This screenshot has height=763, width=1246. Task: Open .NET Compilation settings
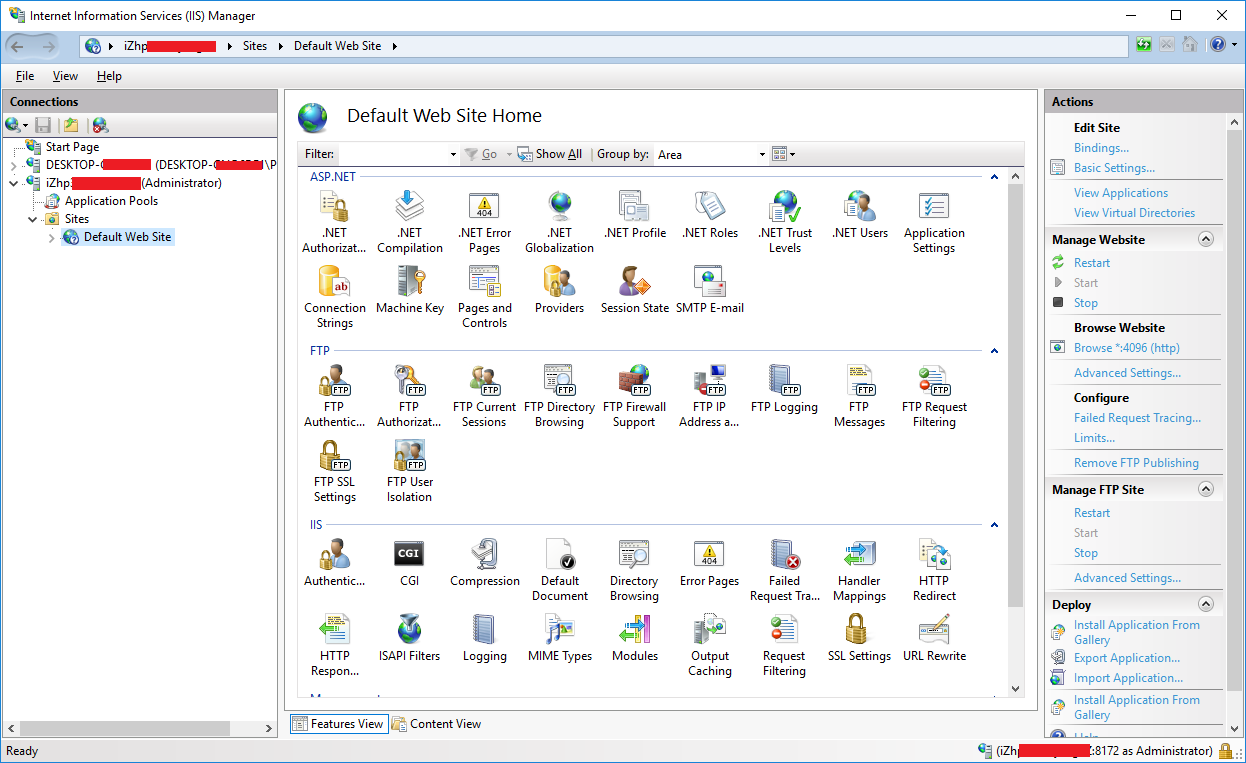tap(409, 221)
